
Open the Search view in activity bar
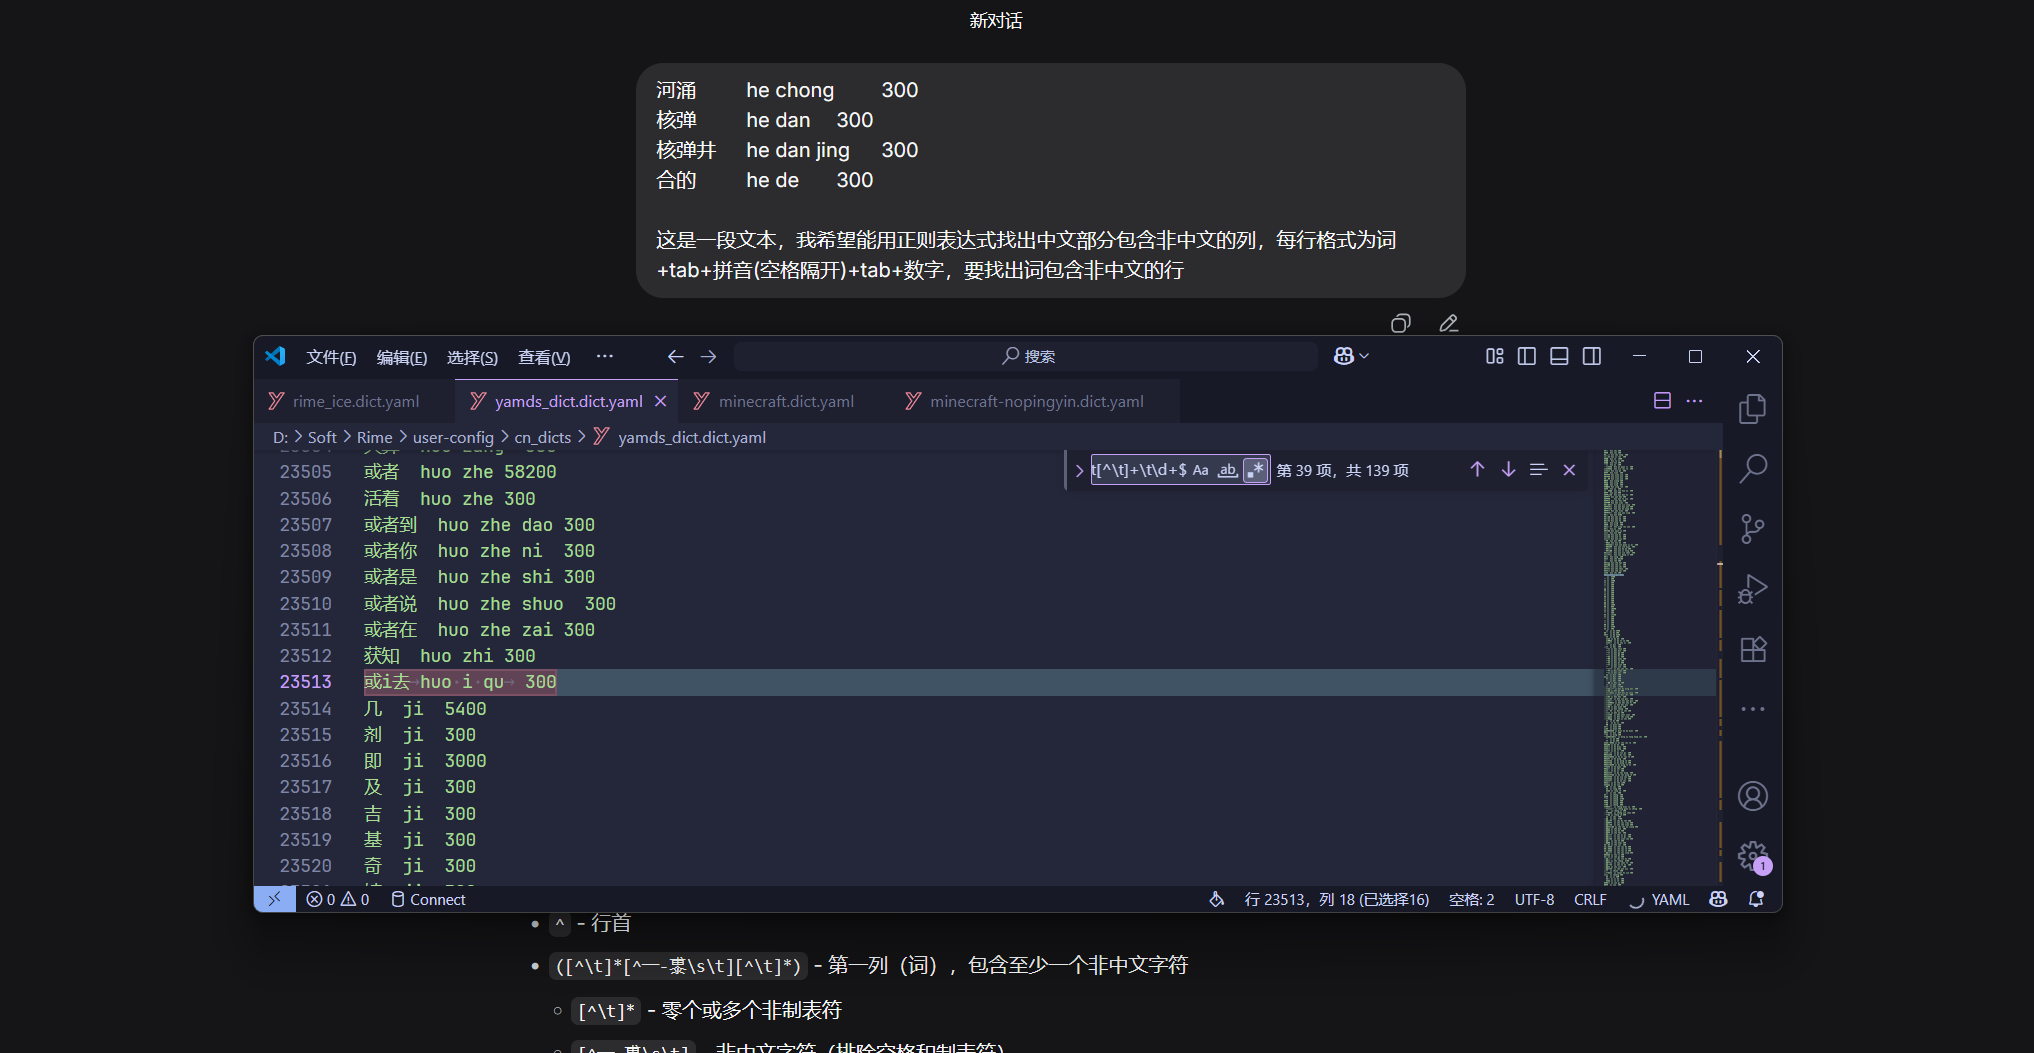[1752, 468]
